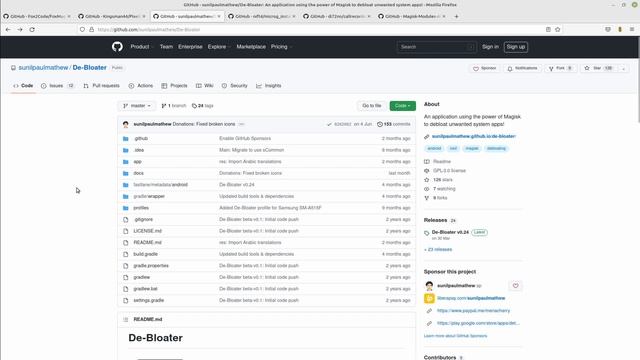Click the site lock icon in address bar
Viewport: 640px width, 360px height.
point(91,29)
